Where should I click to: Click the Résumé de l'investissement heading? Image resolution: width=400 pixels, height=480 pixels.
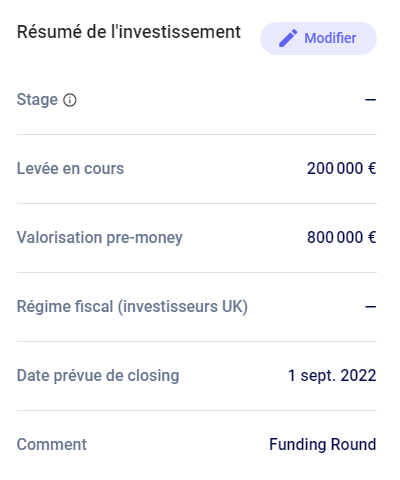(129, 32)
